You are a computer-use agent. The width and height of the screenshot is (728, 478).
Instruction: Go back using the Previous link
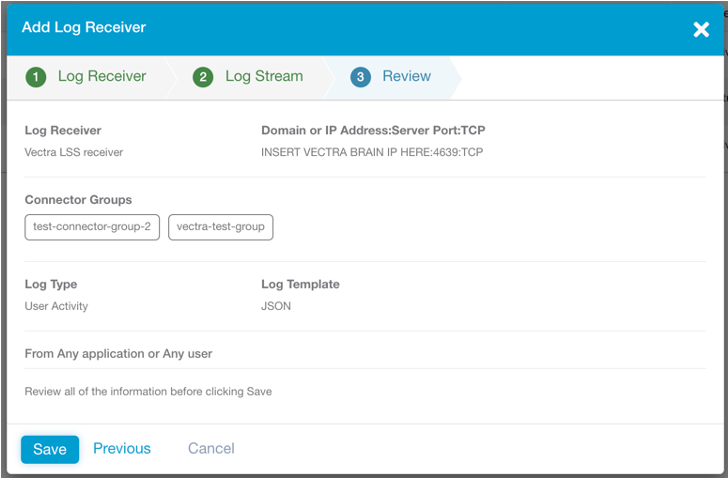[x=122, y=448]
